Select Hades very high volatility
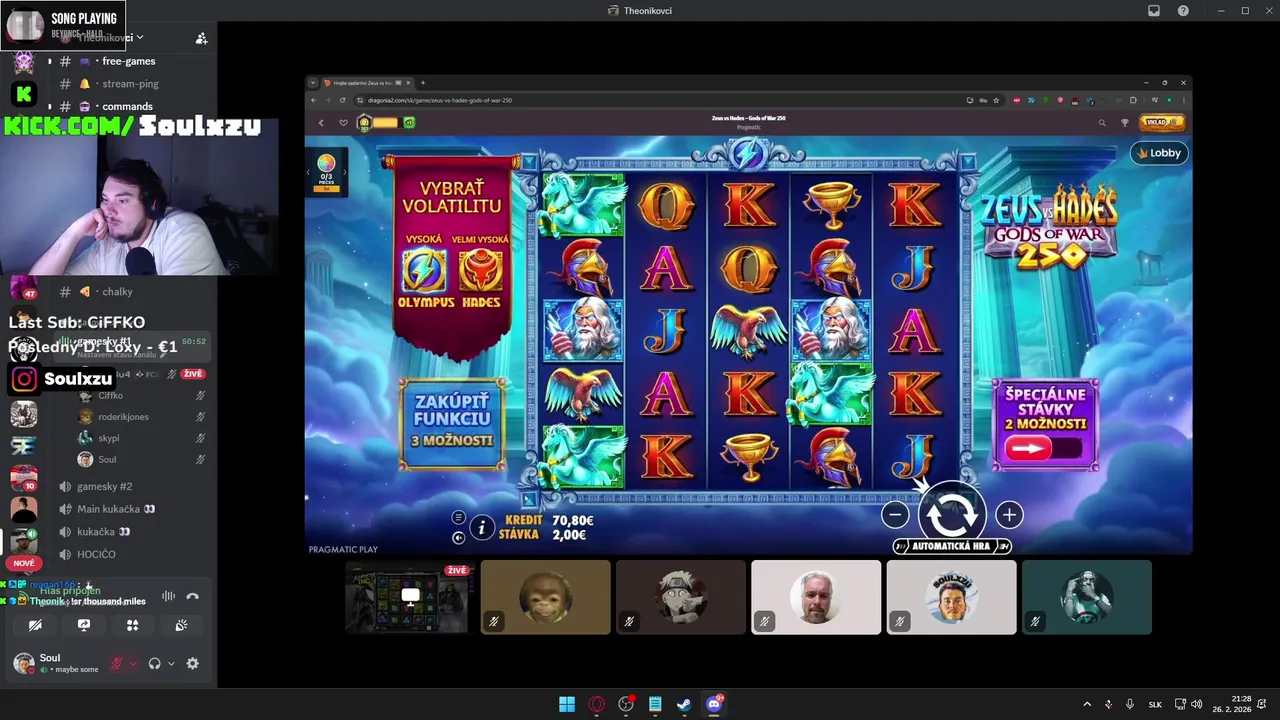The width and height of the screenshot is (1280, 720). 481,272
